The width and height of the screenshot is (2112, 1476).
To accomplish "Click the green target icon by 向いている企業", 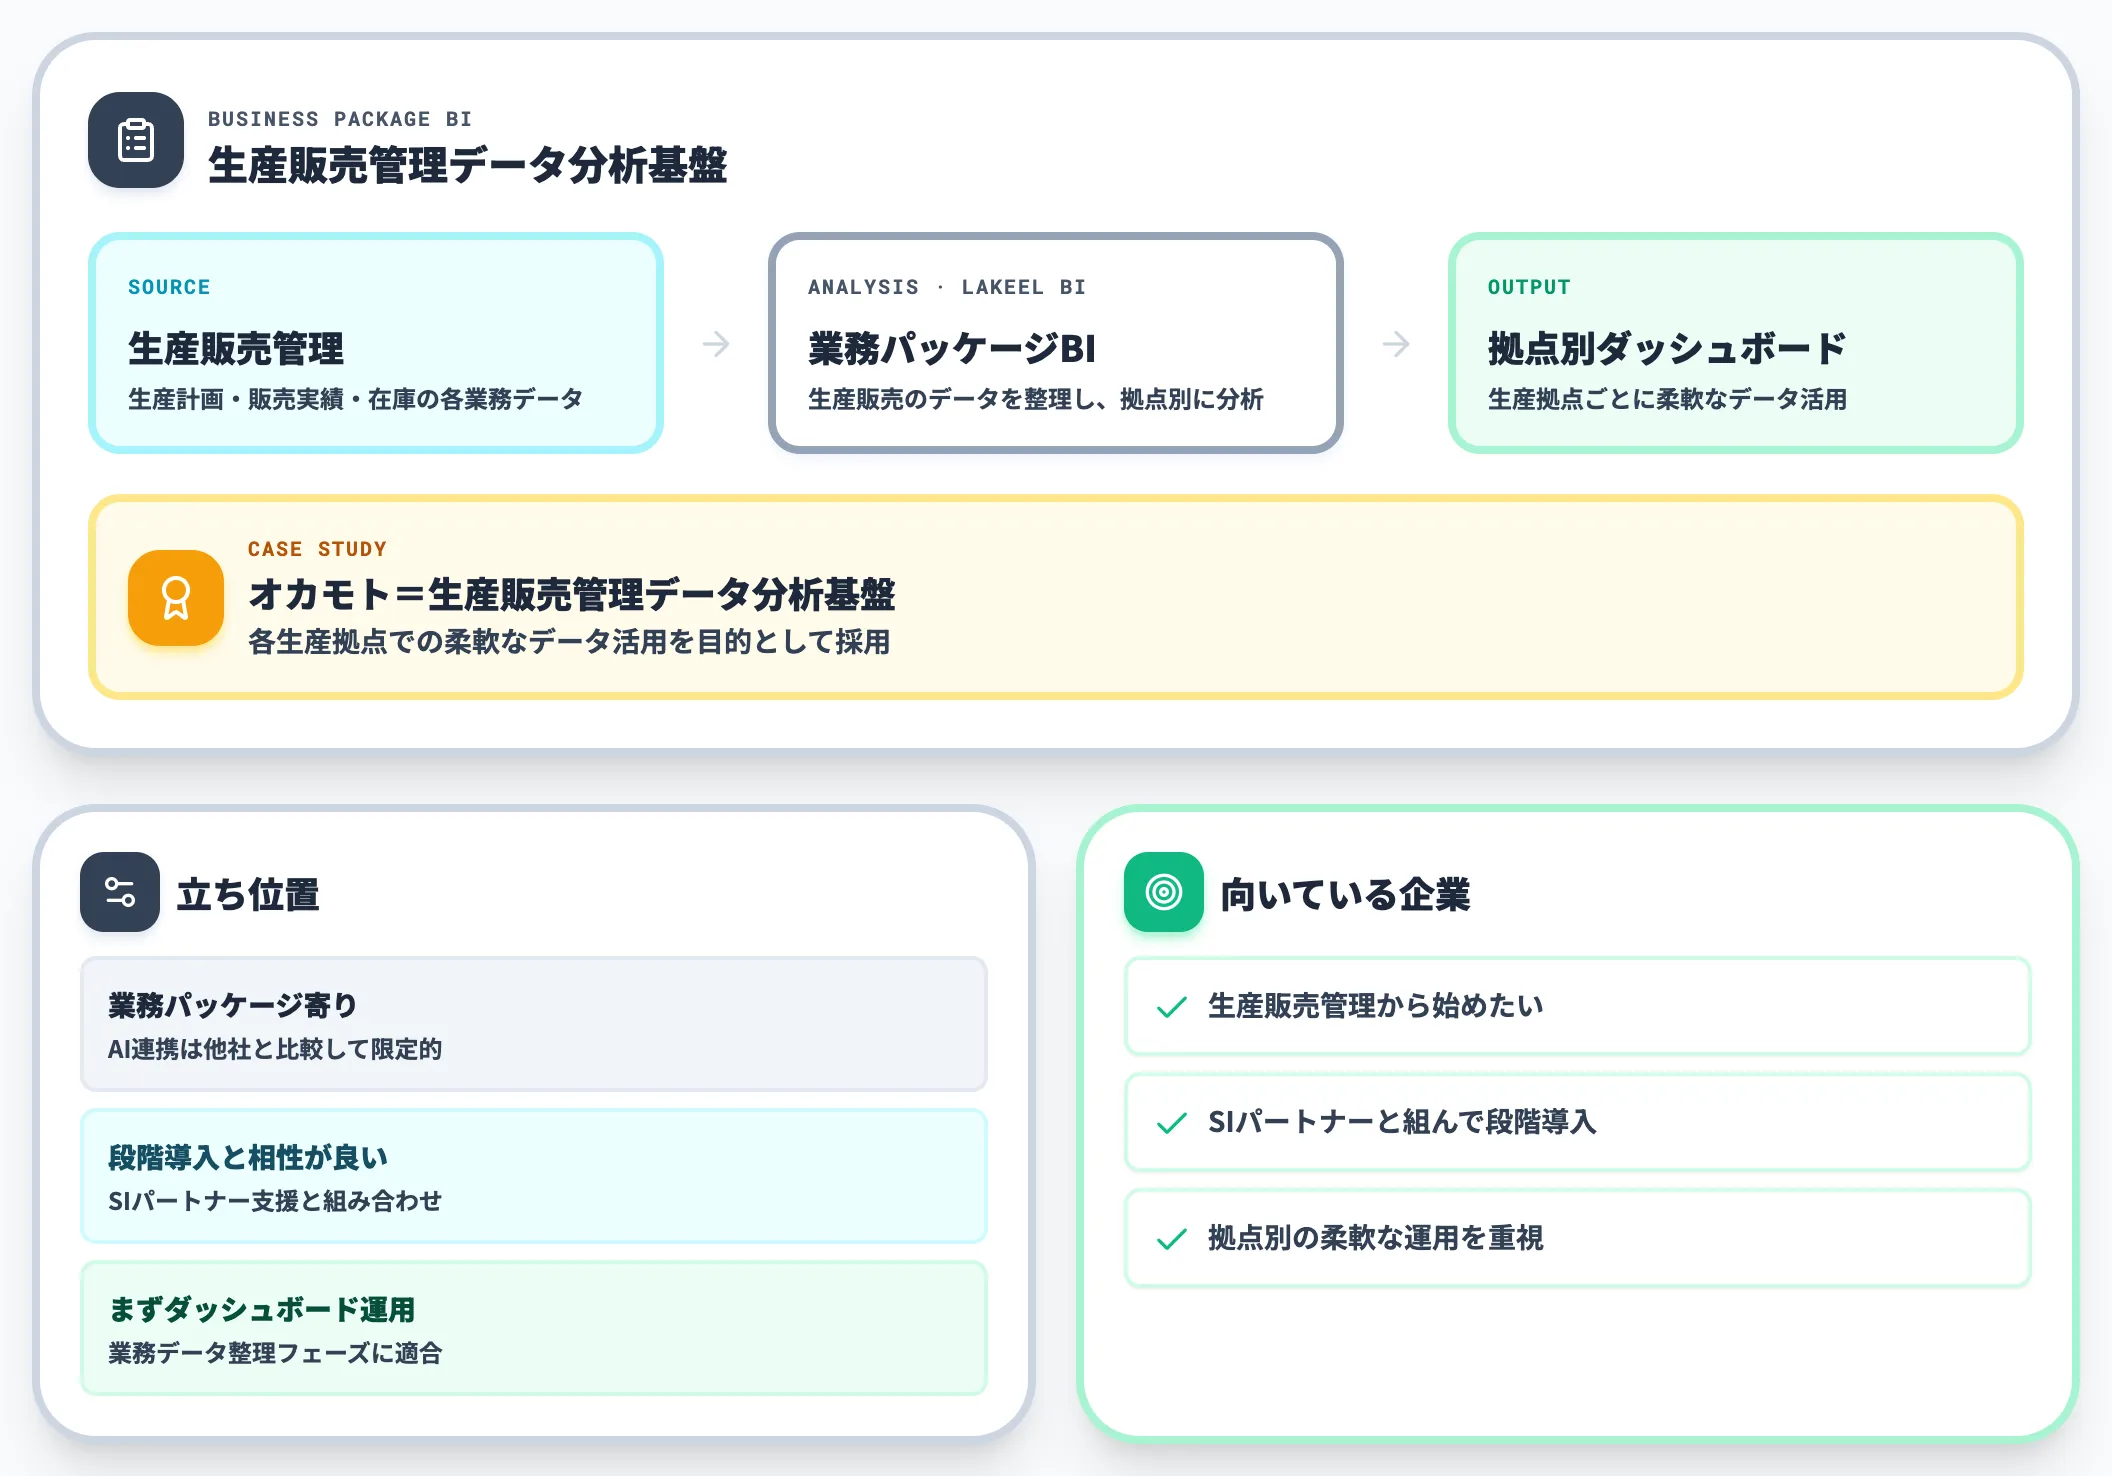I will 1164,892.
